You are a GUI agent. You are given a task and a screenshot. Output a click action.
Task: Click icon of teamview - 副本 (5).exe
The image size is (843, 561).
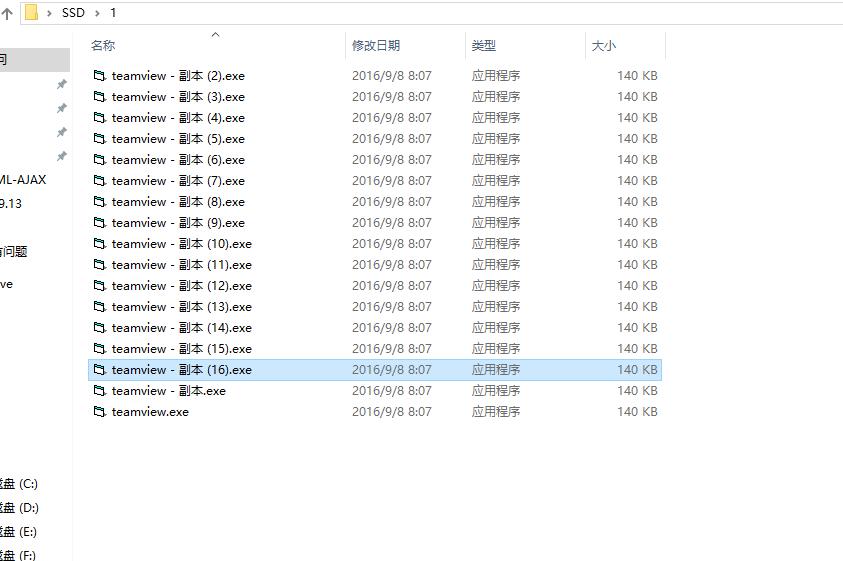(x=99, y=139)
